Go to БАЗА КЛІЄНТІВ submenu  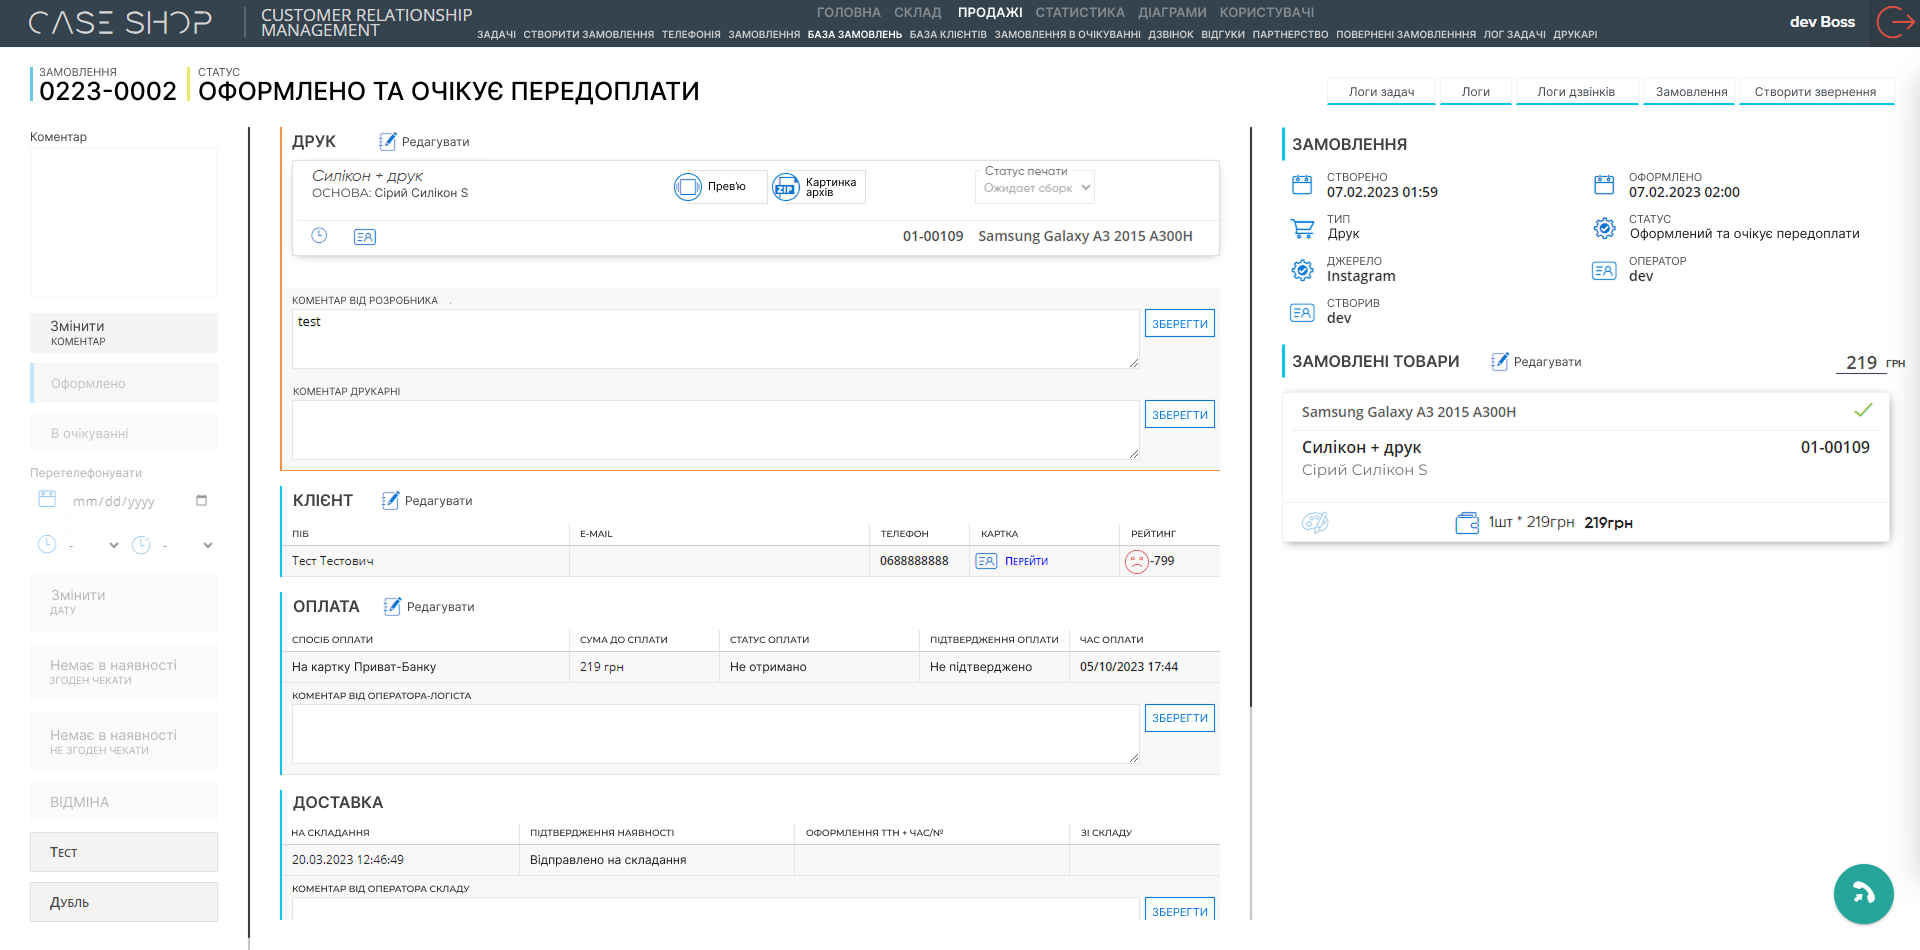pyautogui.click(x=948, y=34)
